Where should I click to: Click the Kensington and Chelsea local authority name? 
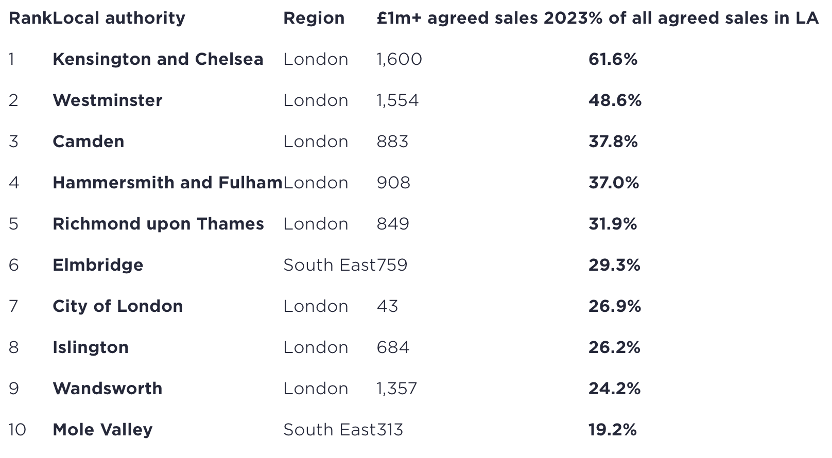157,59
